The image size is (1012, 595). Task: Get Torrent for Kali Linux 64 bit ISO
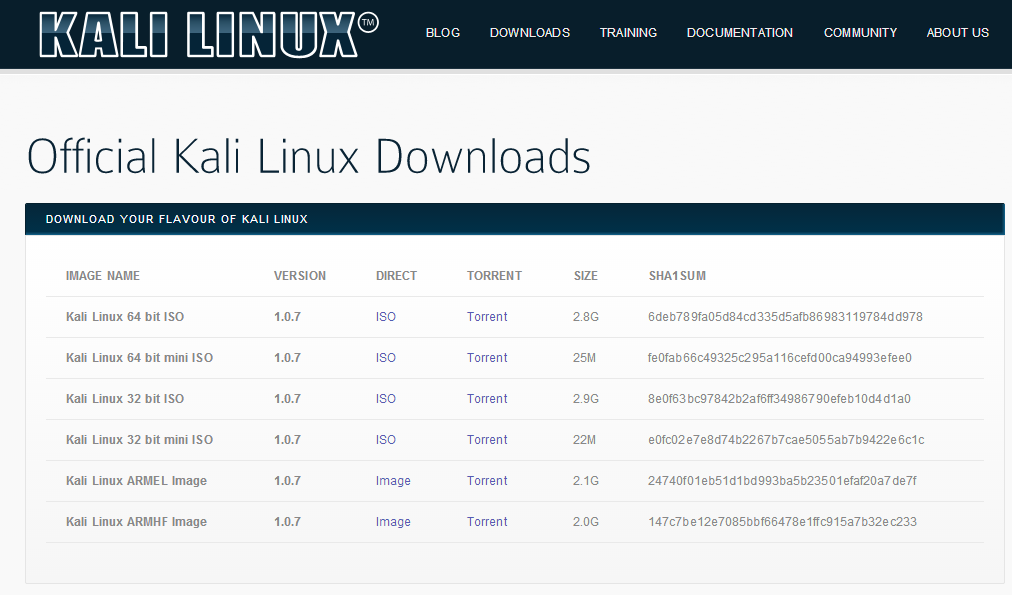coord(487,317)
